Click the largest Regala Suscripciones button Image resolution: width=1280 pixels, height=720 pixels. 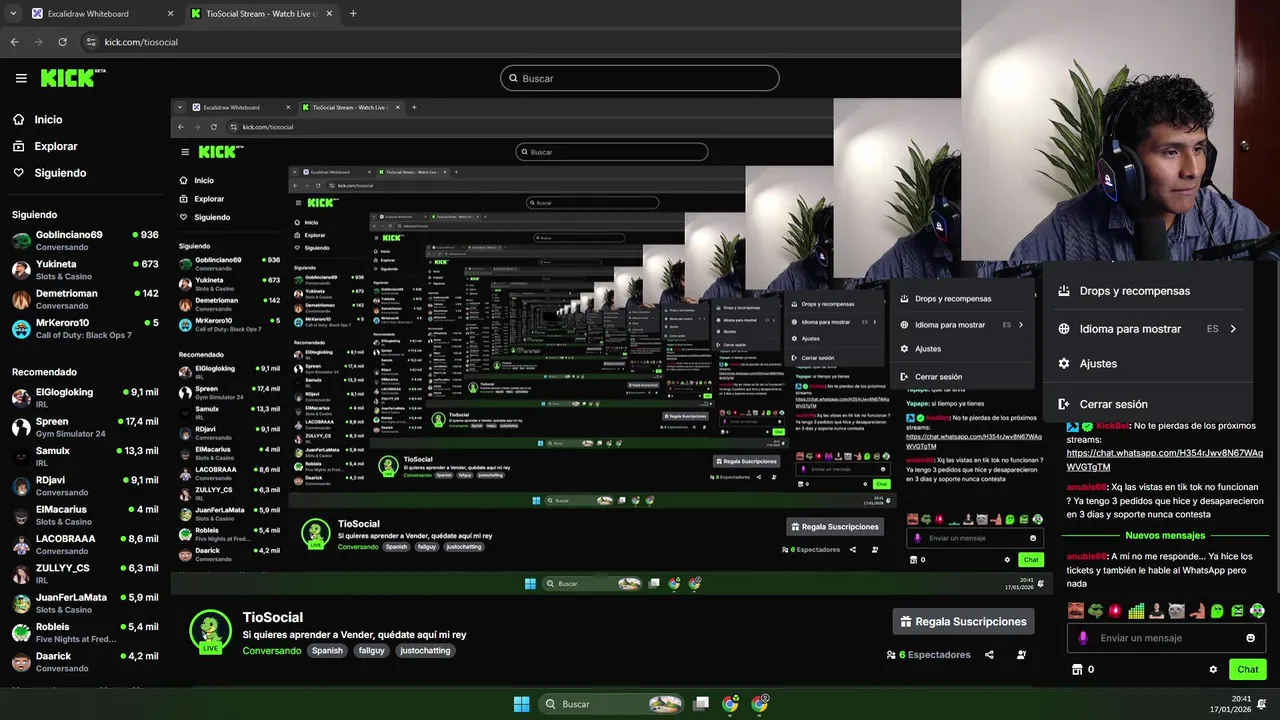(963, 621)
